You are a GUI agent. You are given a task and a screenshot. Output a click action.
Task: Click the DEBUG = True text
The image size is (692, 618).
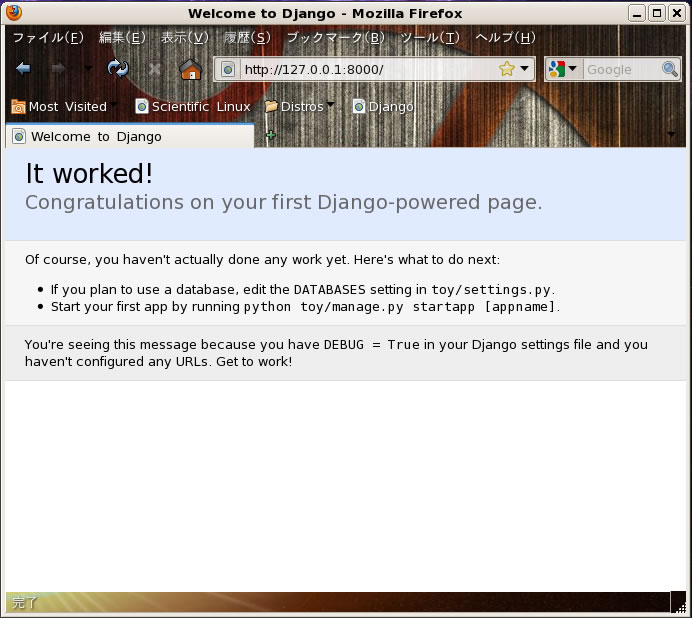coord(372,344)
